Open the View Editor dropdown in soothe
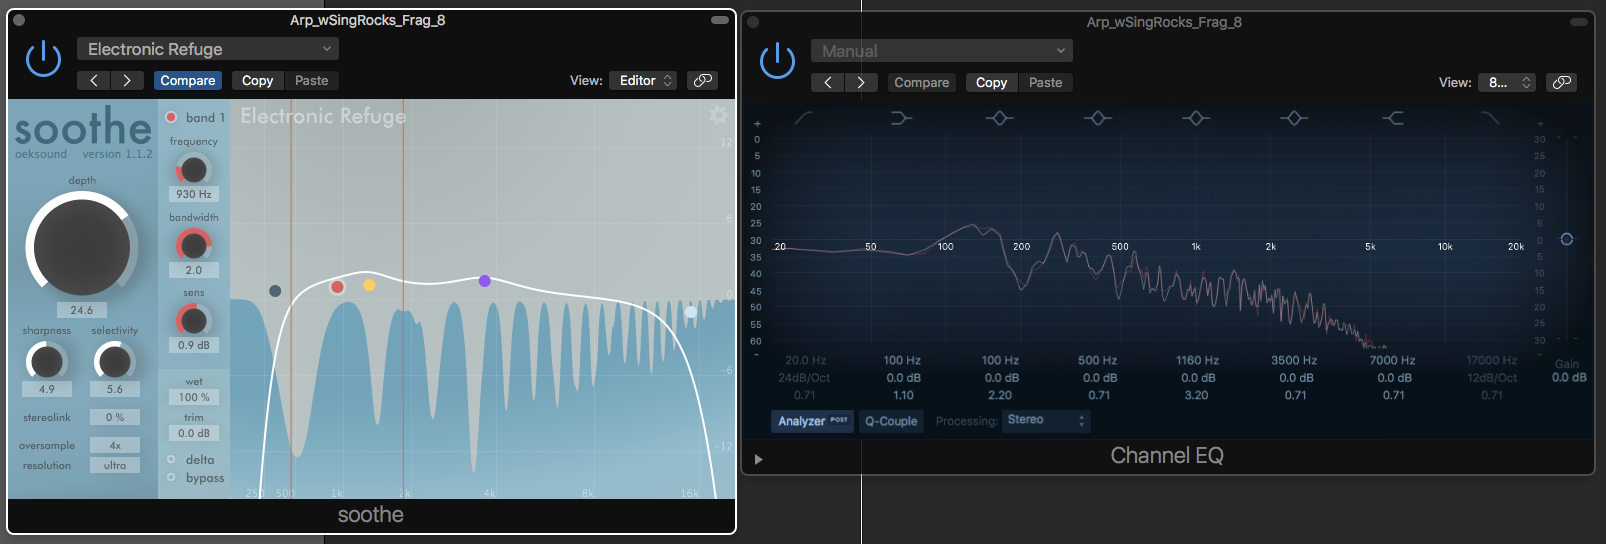The width and height of the screenshot is (1606, 544). coord(644,80)
